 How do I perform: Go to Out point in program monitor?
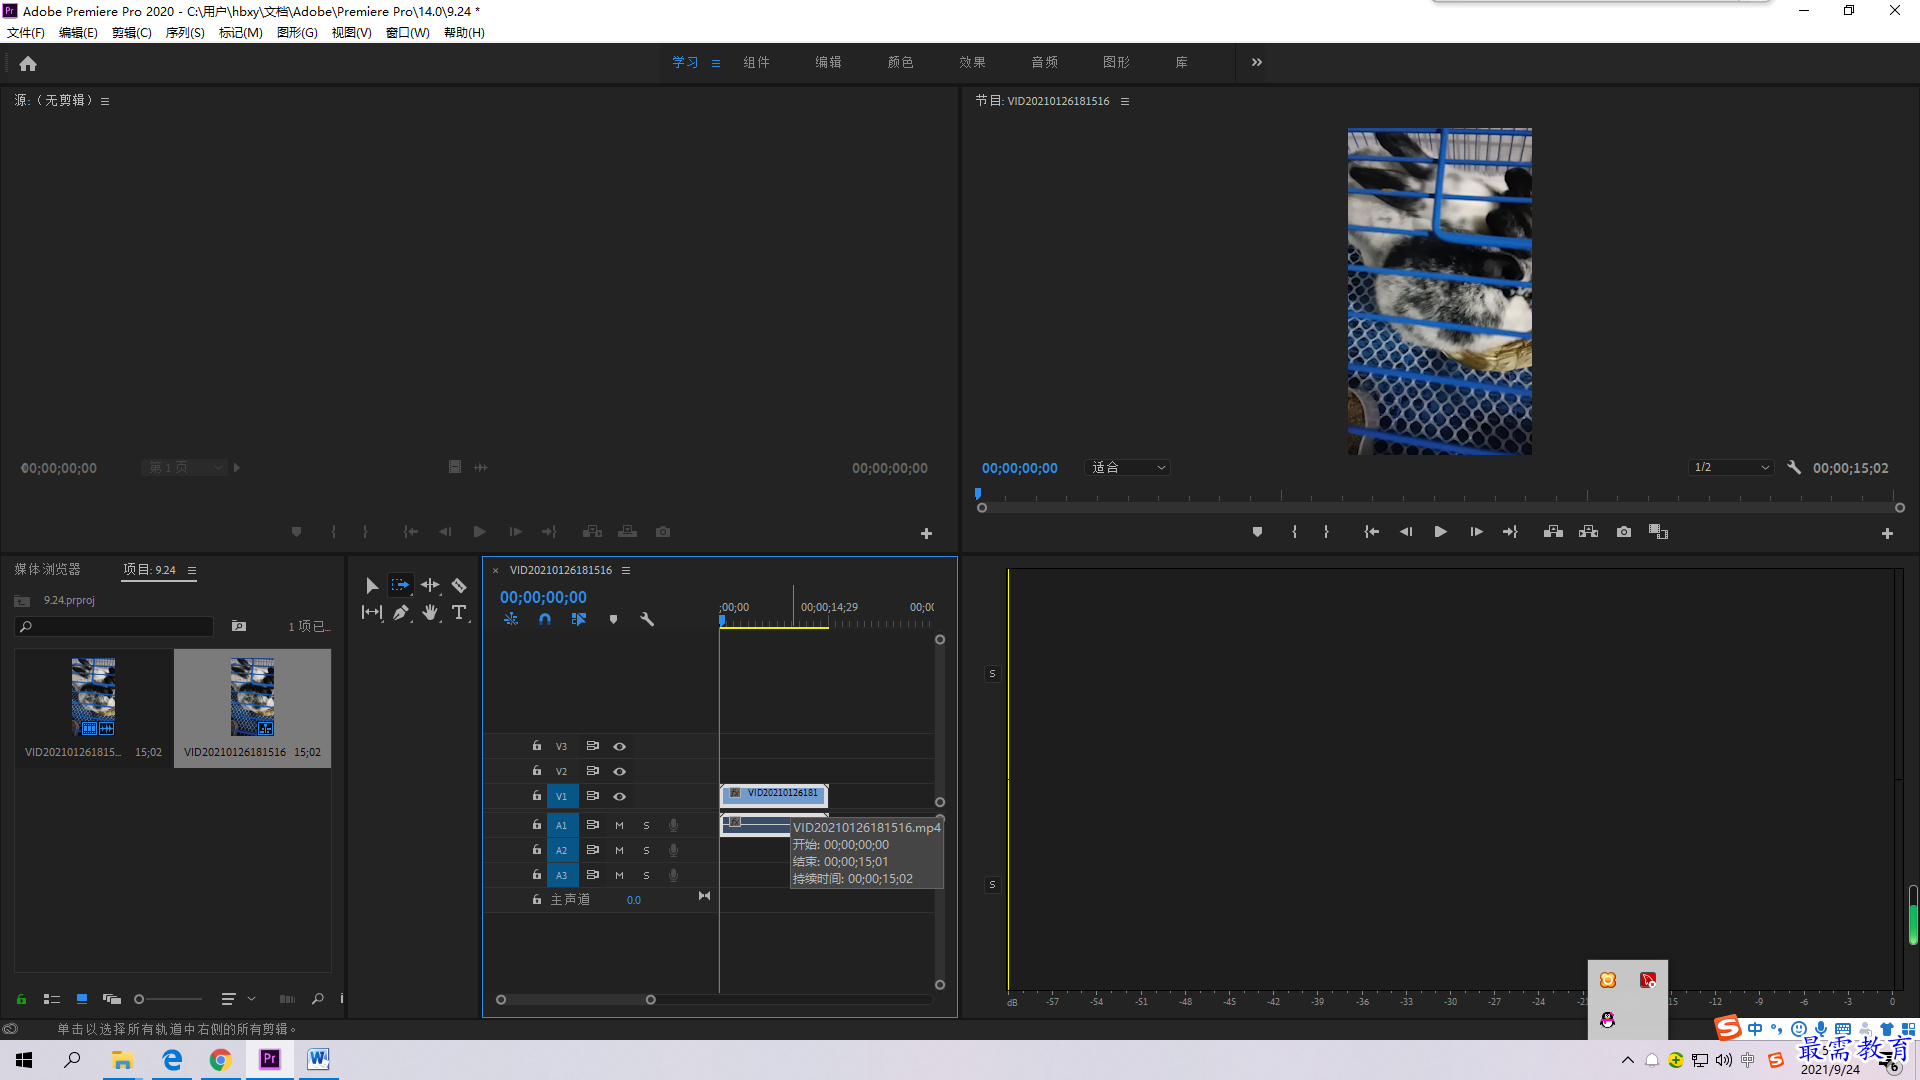coord(1510,532)
